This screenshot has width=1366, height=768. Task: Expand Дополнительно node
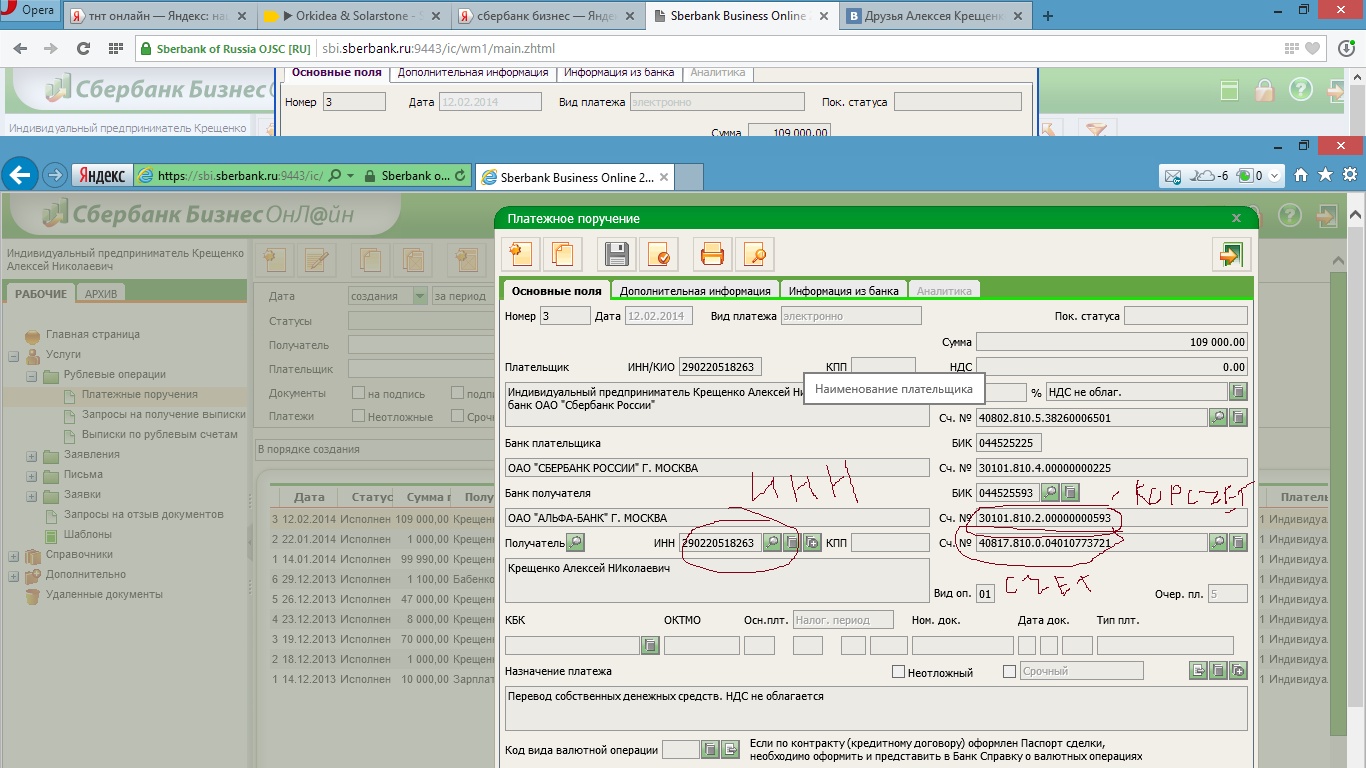coord(14,576)
